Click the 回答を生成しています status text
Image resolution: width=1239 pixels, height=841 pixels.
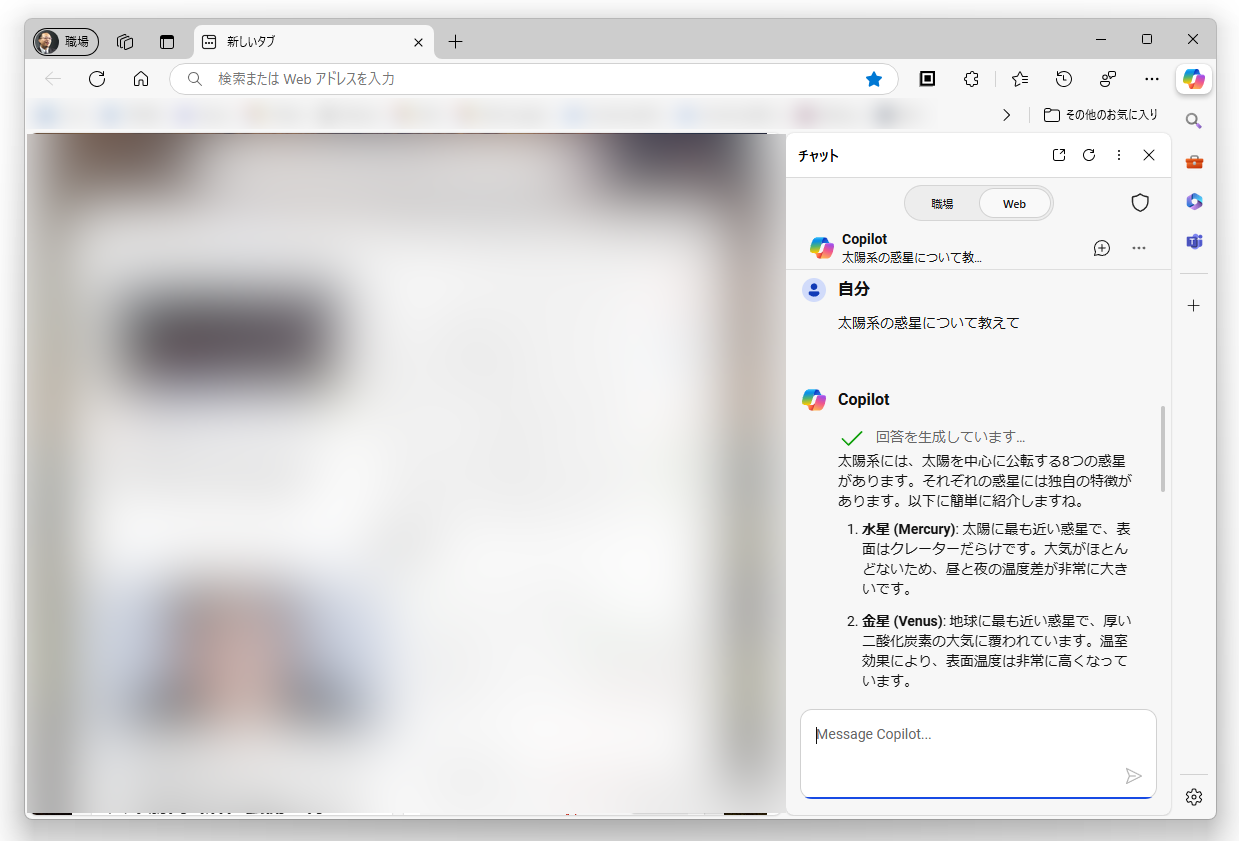pyautogui.click(x=950, y=437)
